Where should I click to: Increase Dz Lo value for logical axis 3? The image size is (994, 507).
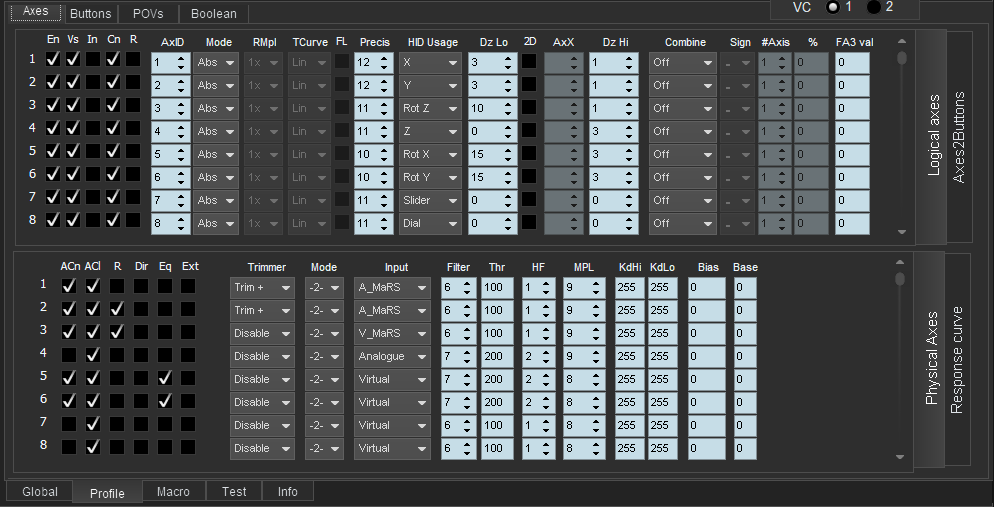(x=508, y=104)
